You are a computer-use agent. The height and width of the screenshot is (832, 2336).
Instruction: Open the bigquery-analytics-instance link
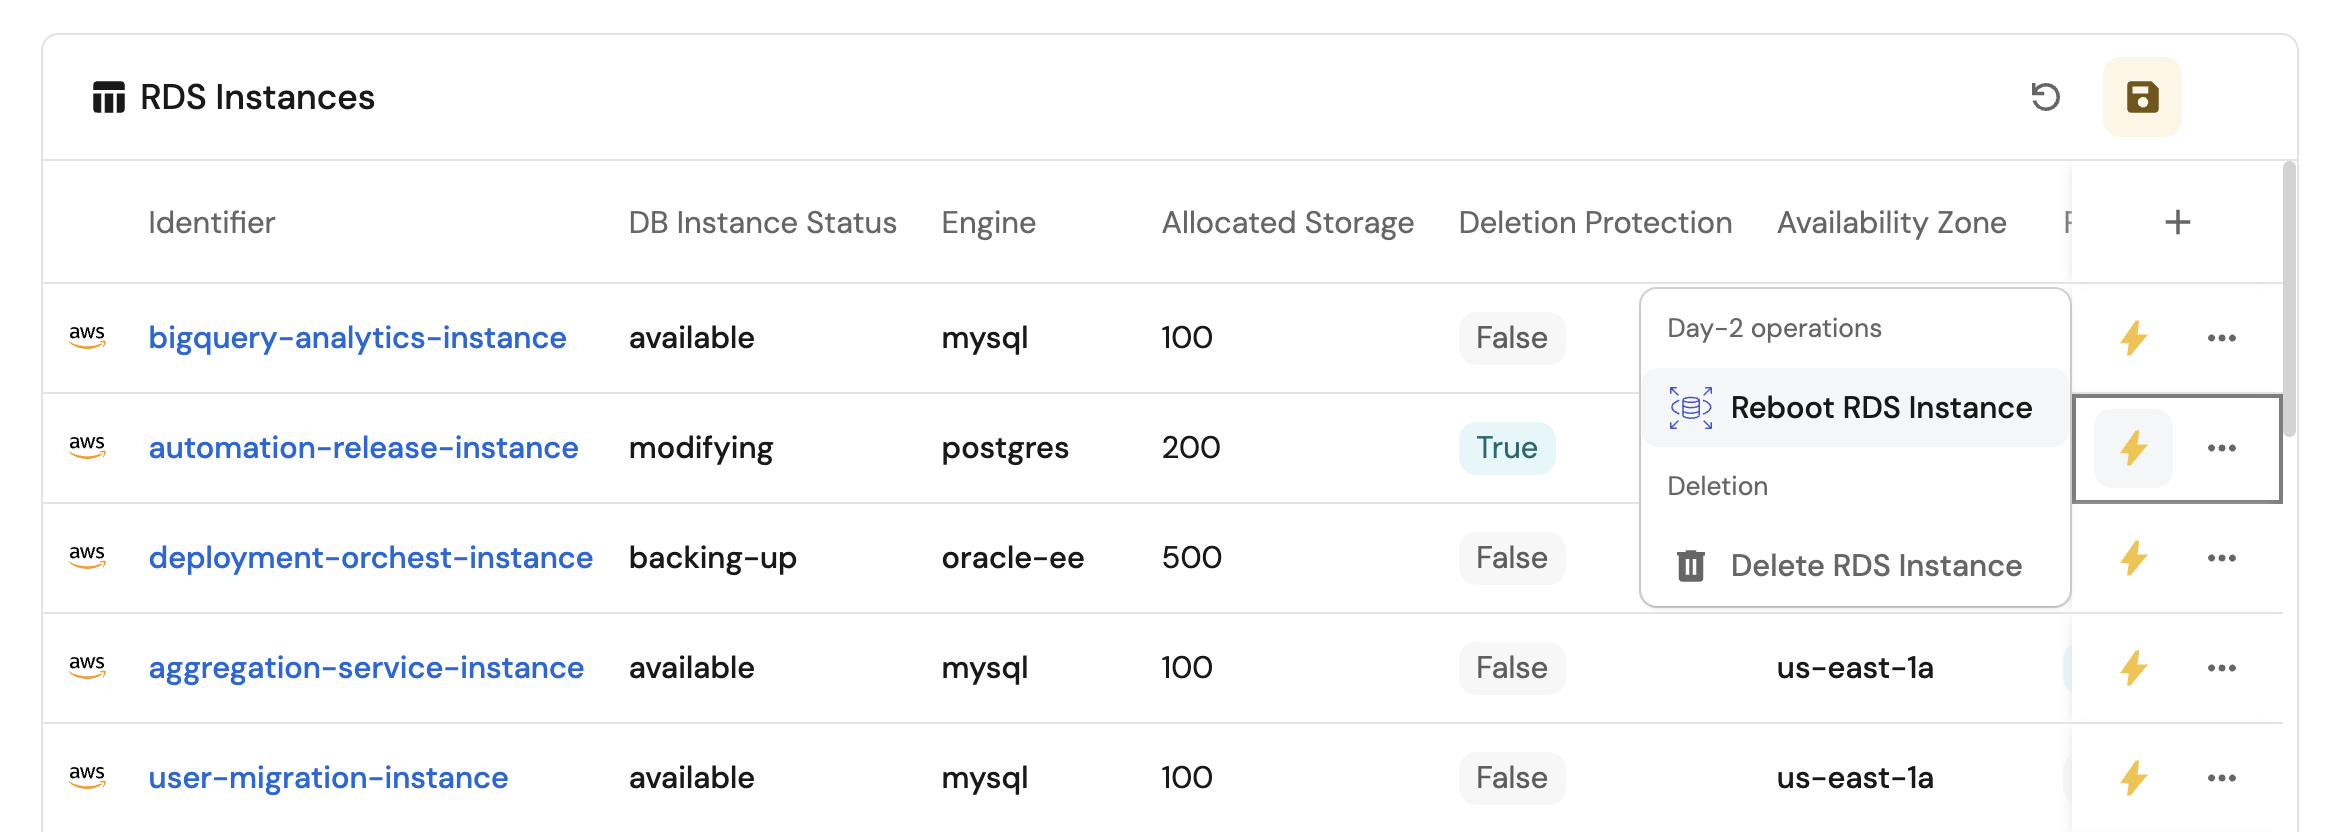(x=357, y=338)
